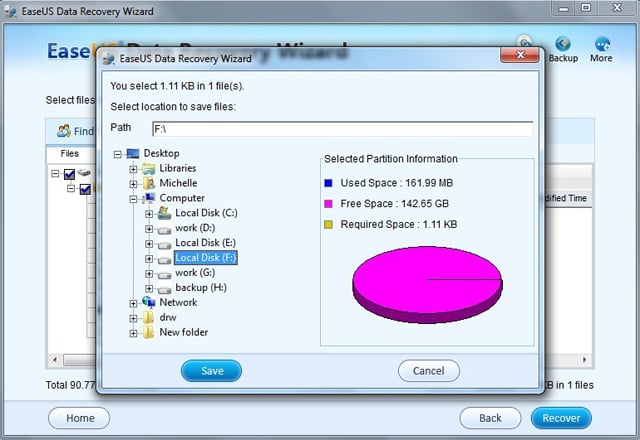Viewport: 640px width, 440px height.
Task: Maximize the main EaseUS window
Action: pyautogui.click(x=586, y=8)
